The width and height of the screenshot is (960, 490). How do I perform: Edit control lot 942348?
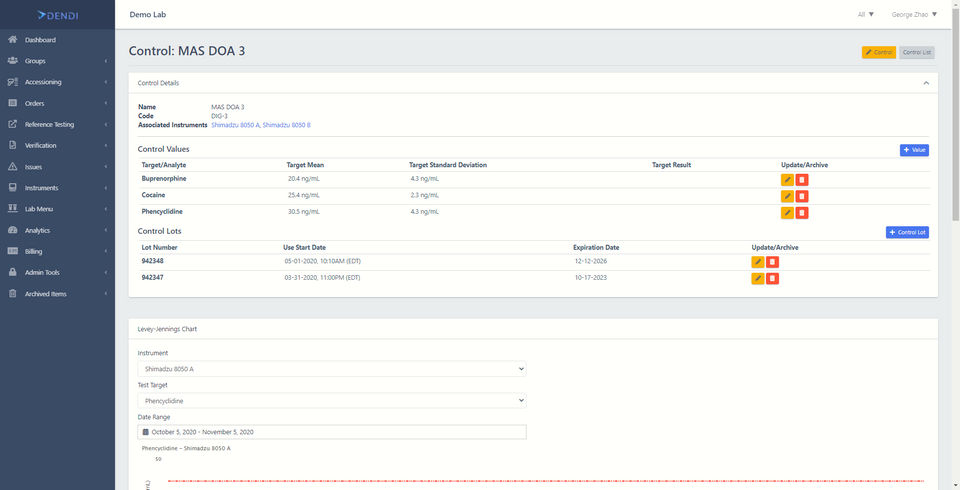[x=758, y=262]
